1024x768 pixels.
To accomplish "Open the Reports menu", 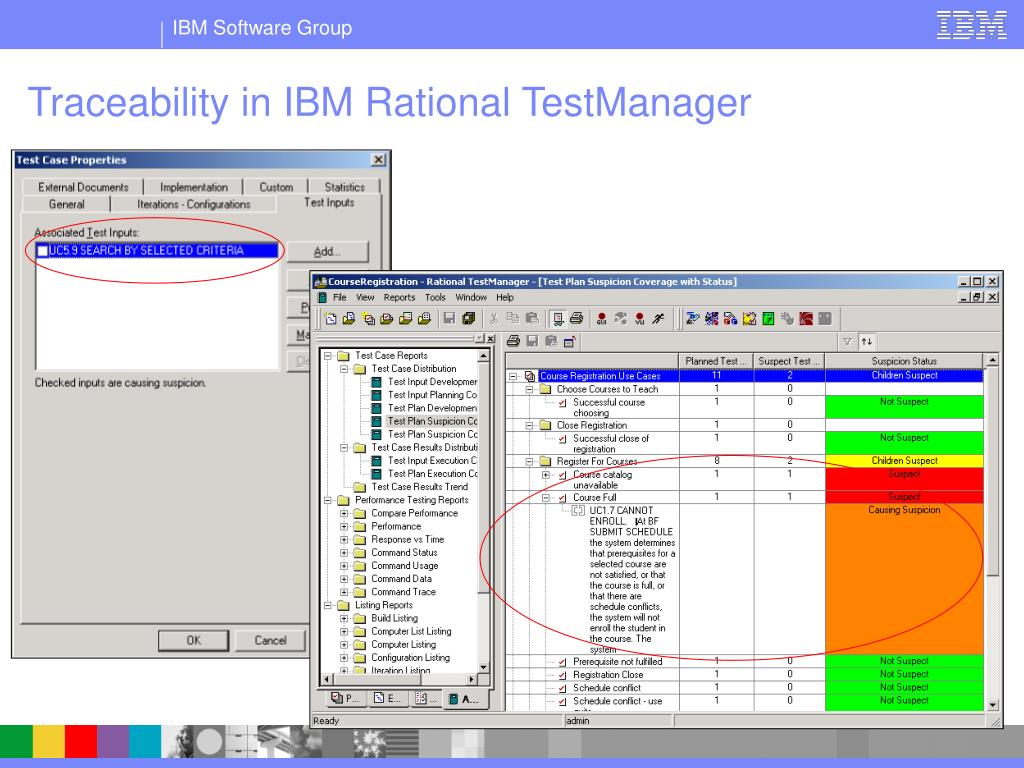I will (400, 297).
